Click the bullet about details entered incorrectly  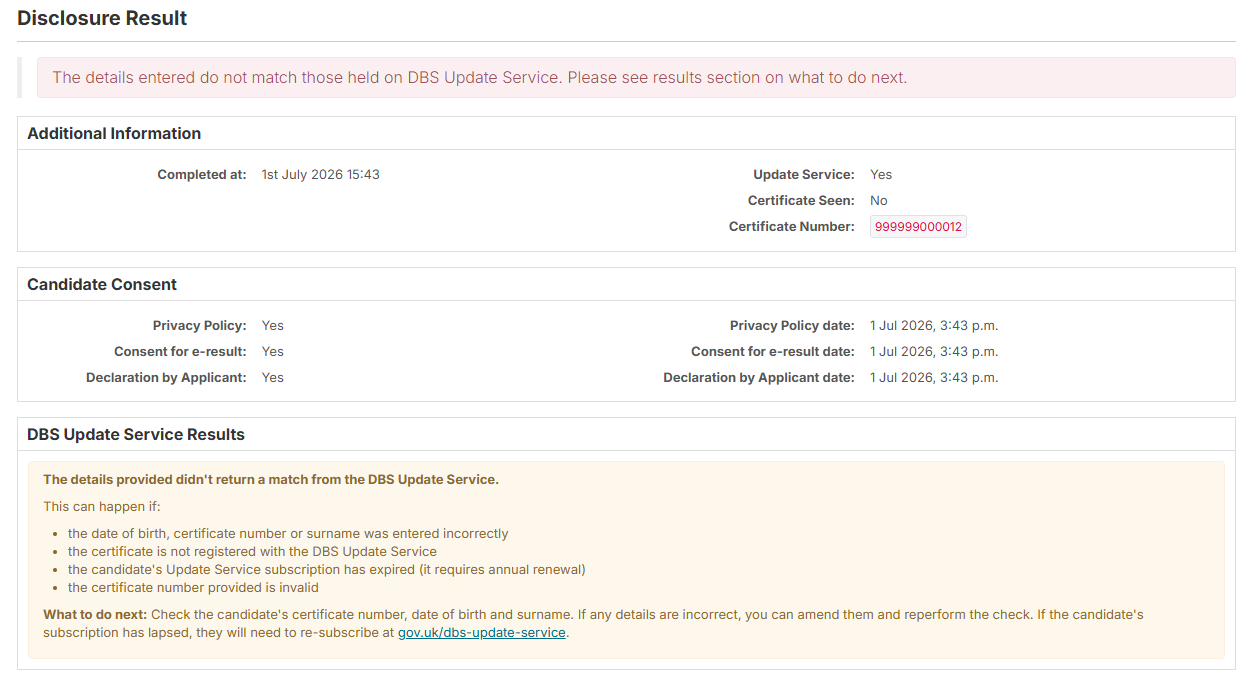coord(288,534)
